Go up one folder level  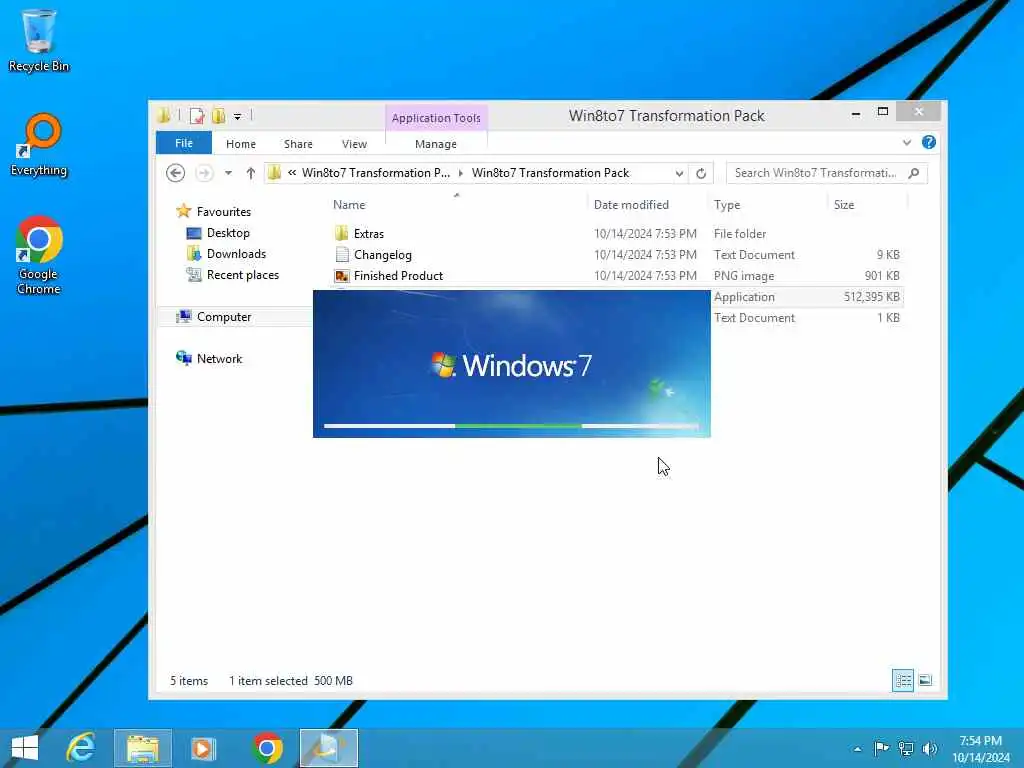(251, 173)
